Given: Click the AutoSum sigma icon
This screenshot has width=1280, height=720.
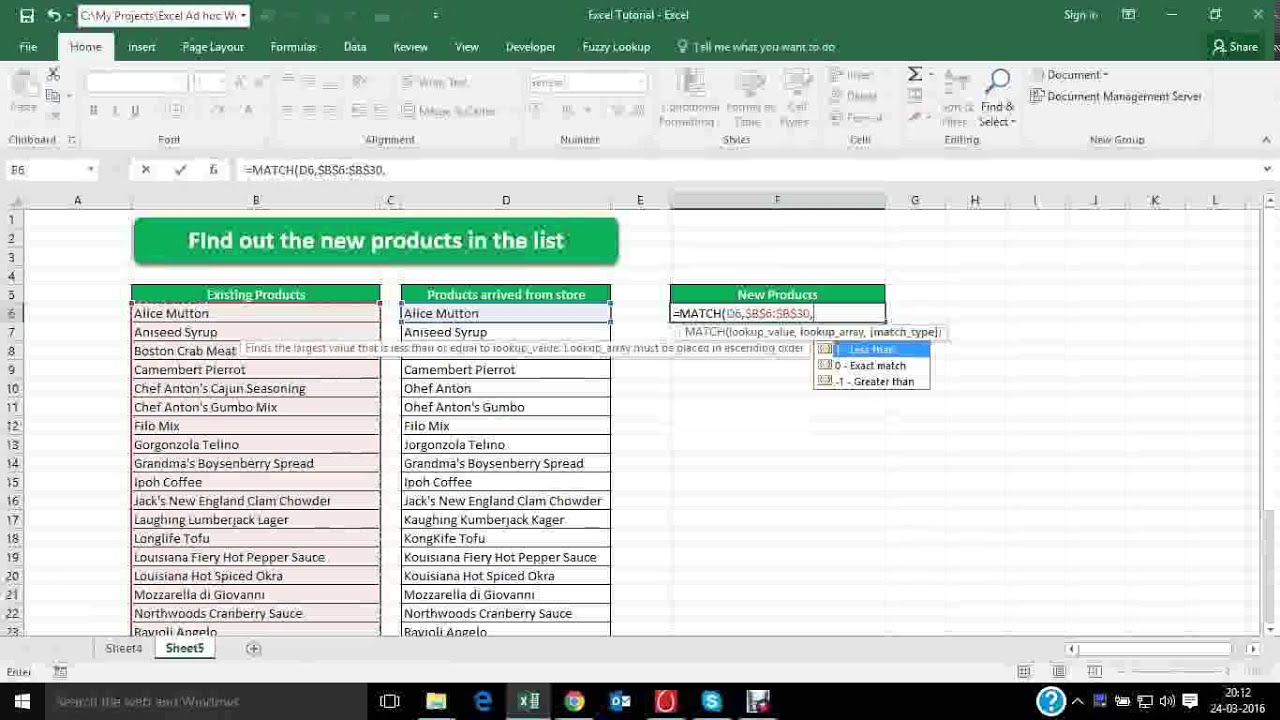Looking at the screenshot, I should click(x=914, y=74).
